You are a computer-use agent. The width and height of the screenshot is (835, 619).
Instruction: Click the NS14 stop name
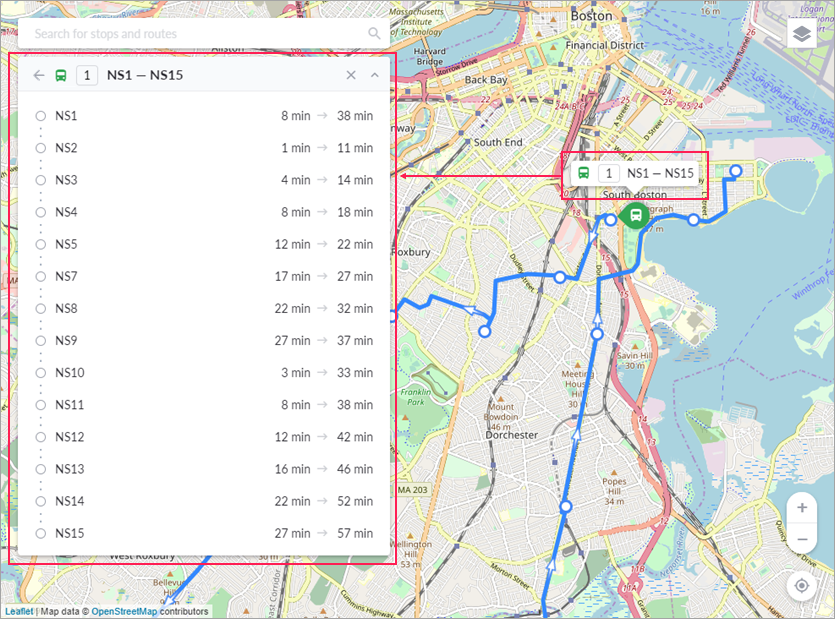pos(70,501)
